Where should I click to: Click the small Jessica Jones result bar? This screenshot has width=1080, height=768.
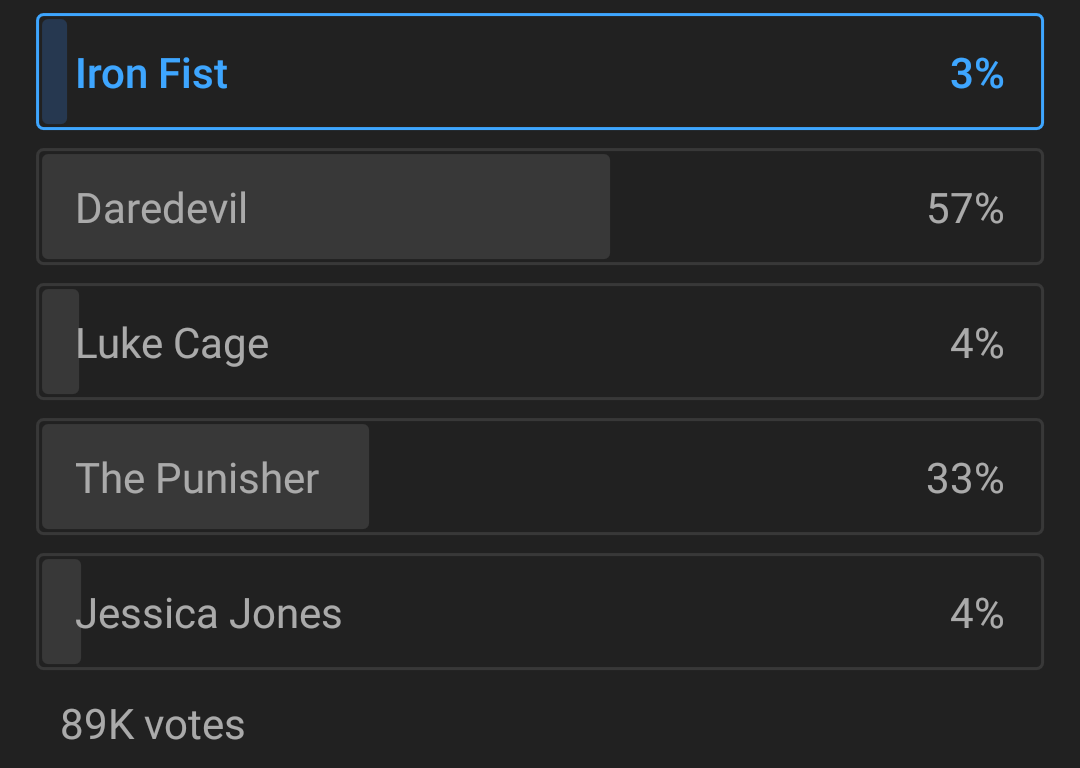click(x=59, y=612)
